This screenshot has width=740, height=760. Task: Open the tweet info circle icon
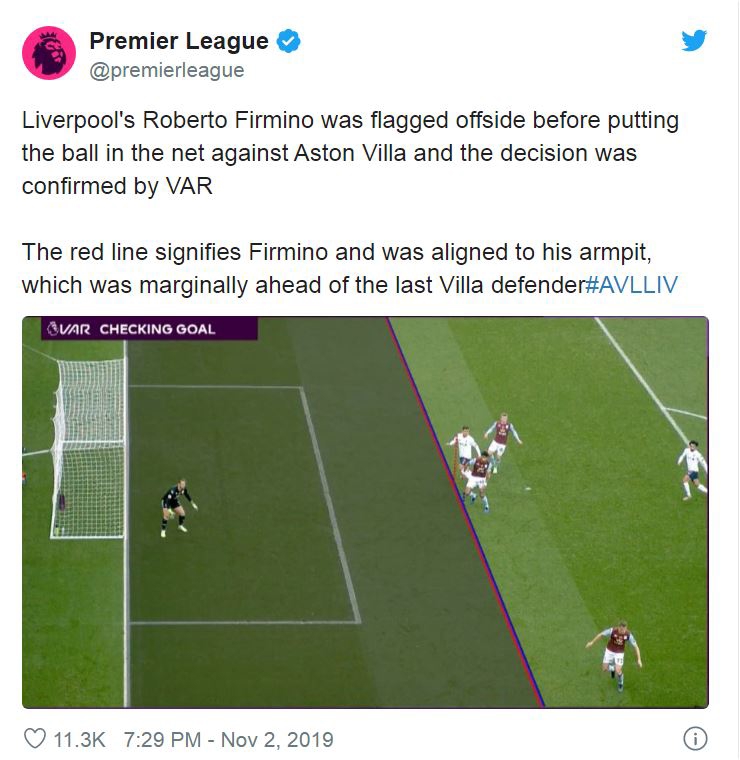695,739
